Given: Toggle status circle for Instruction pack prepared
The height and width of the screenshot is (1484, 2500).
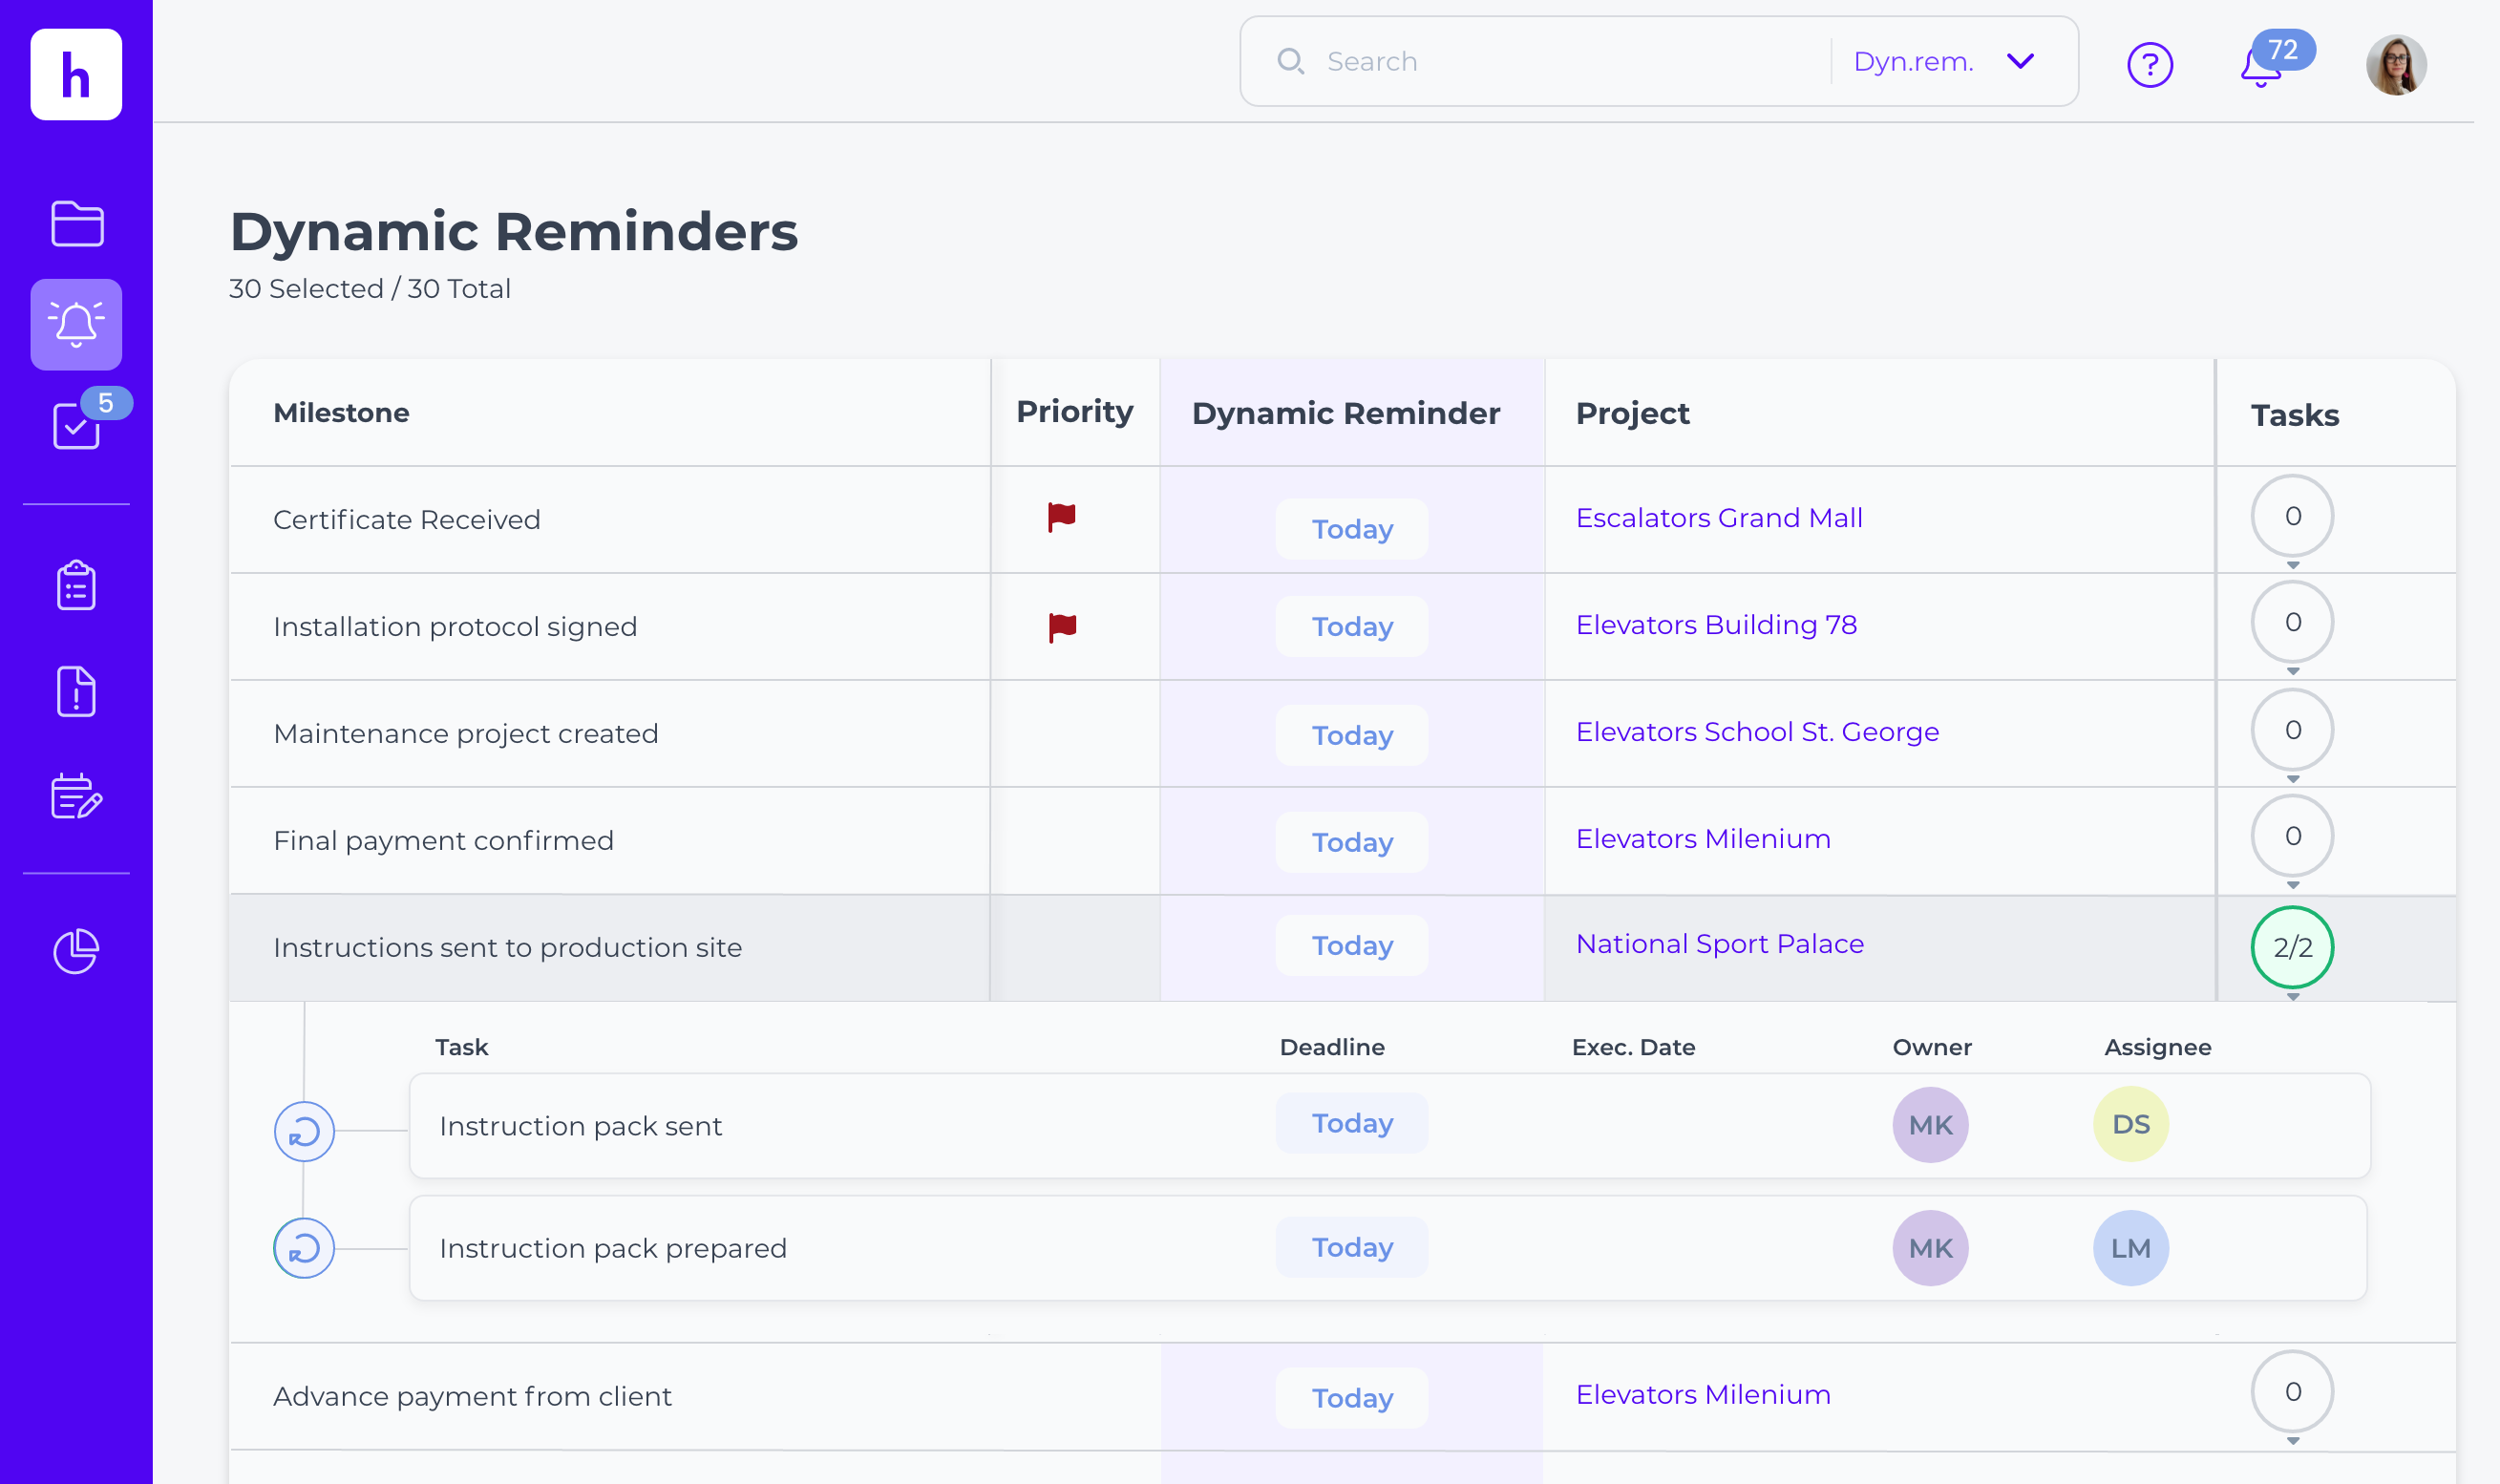Looking at the screenshot, I should 304,1248.
